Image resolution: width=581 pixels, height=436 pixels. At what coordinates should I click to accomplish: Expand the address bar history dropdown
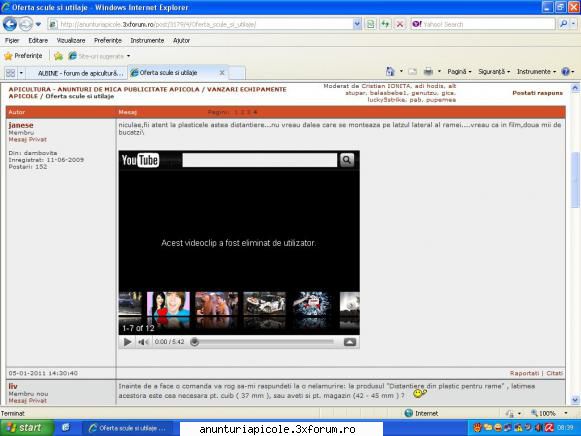pyautogui.click(x=357, y=24)
